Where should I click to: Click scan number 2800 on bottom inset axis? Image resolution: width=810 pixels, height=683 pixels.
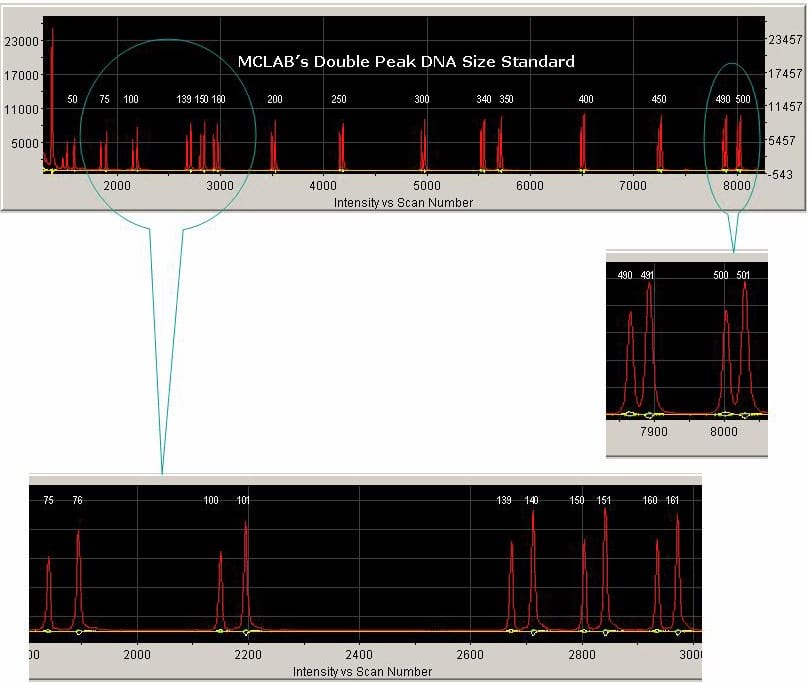[x=582, y=655]
